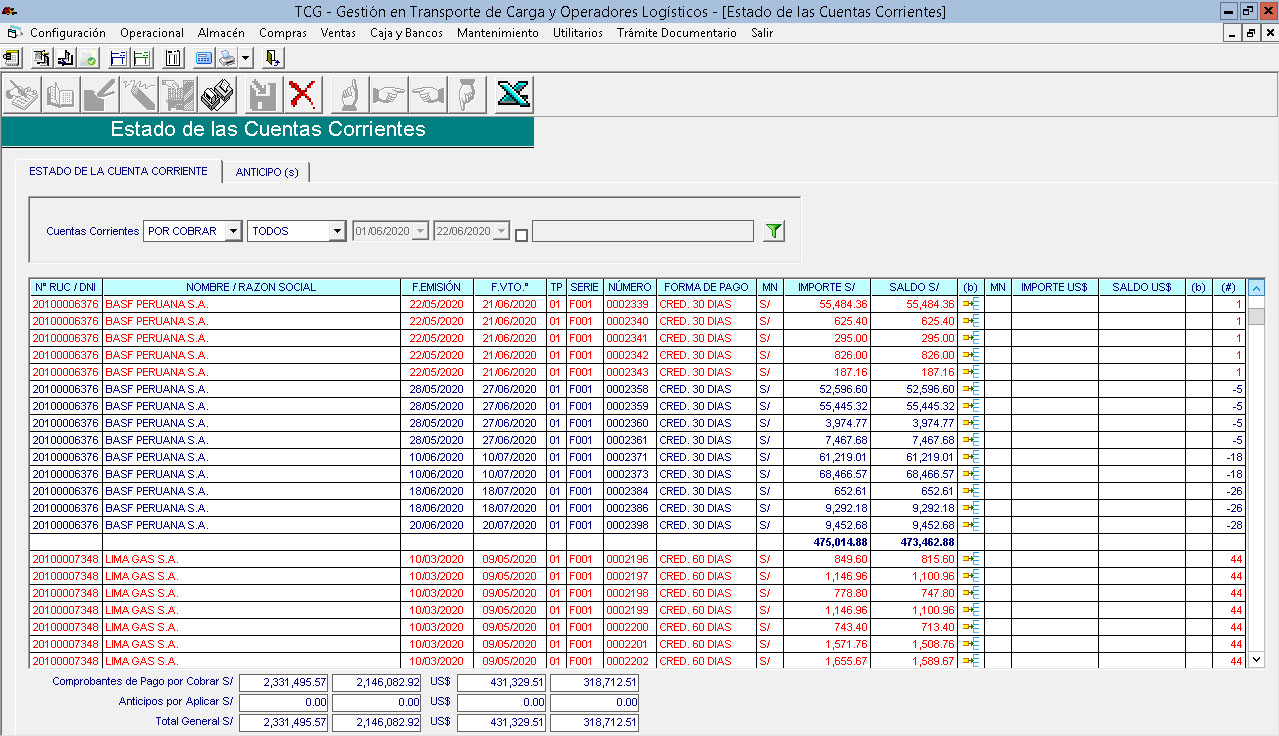
Task: Click the detail arrow icon for invoice 0002196
Action: click(x=970, y=559)
